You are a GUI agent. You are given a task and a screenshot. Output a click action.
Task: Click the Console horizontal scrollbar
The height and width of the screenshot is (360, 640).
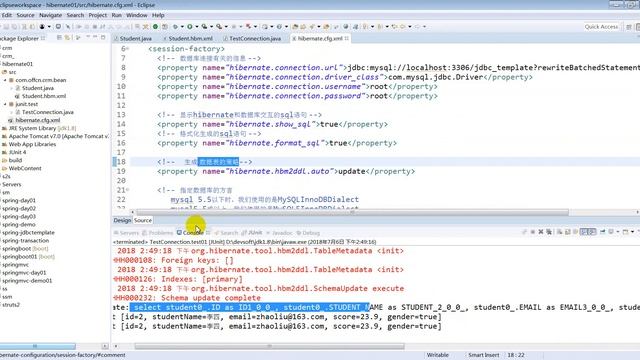click(x=269, y=346)
